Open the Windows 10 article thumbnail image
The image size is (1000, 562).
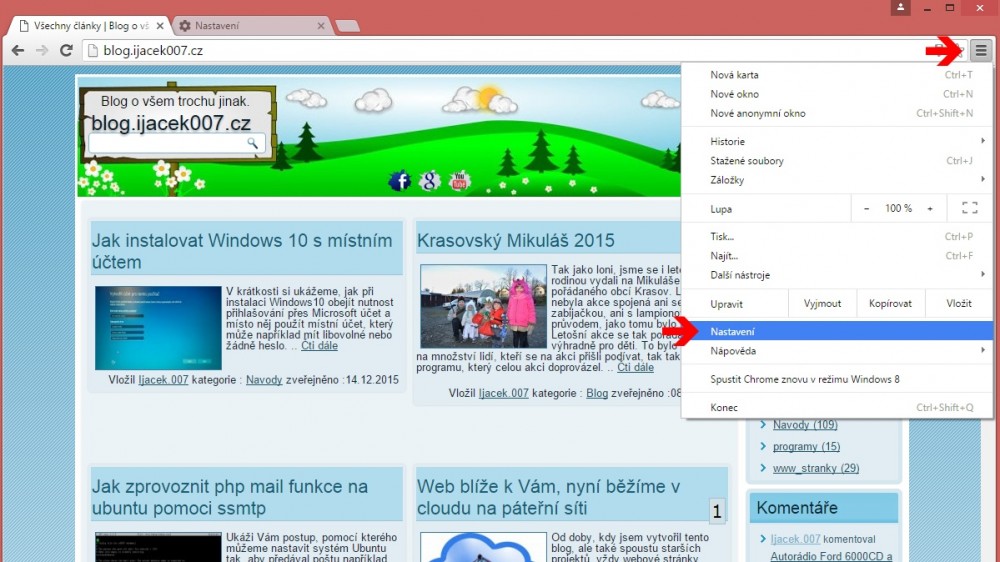click(158, 327)
